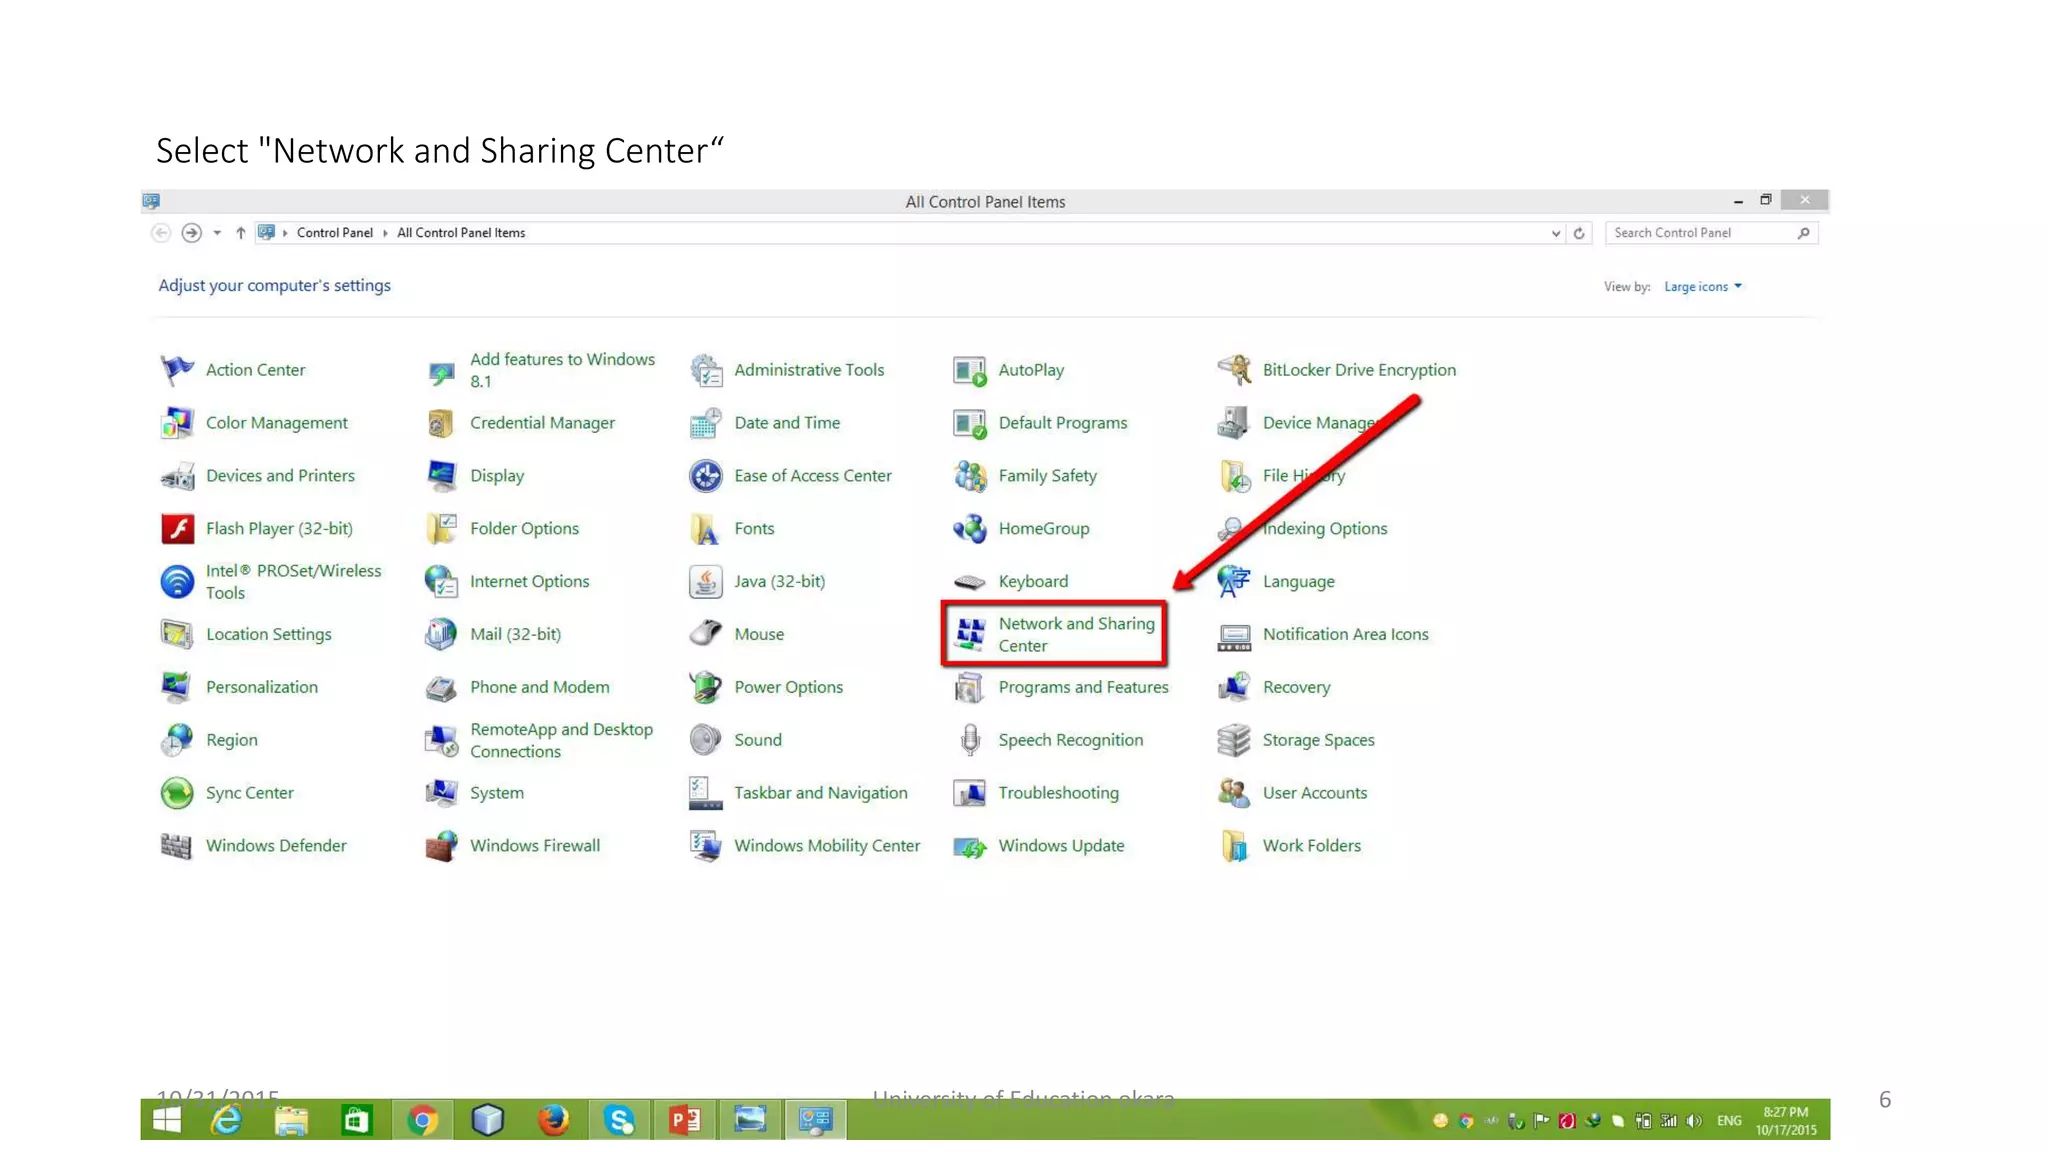Open the Windows Firewall icon
The width and height of the screenshot is (2048, 1152).
[x=441, y=847]
